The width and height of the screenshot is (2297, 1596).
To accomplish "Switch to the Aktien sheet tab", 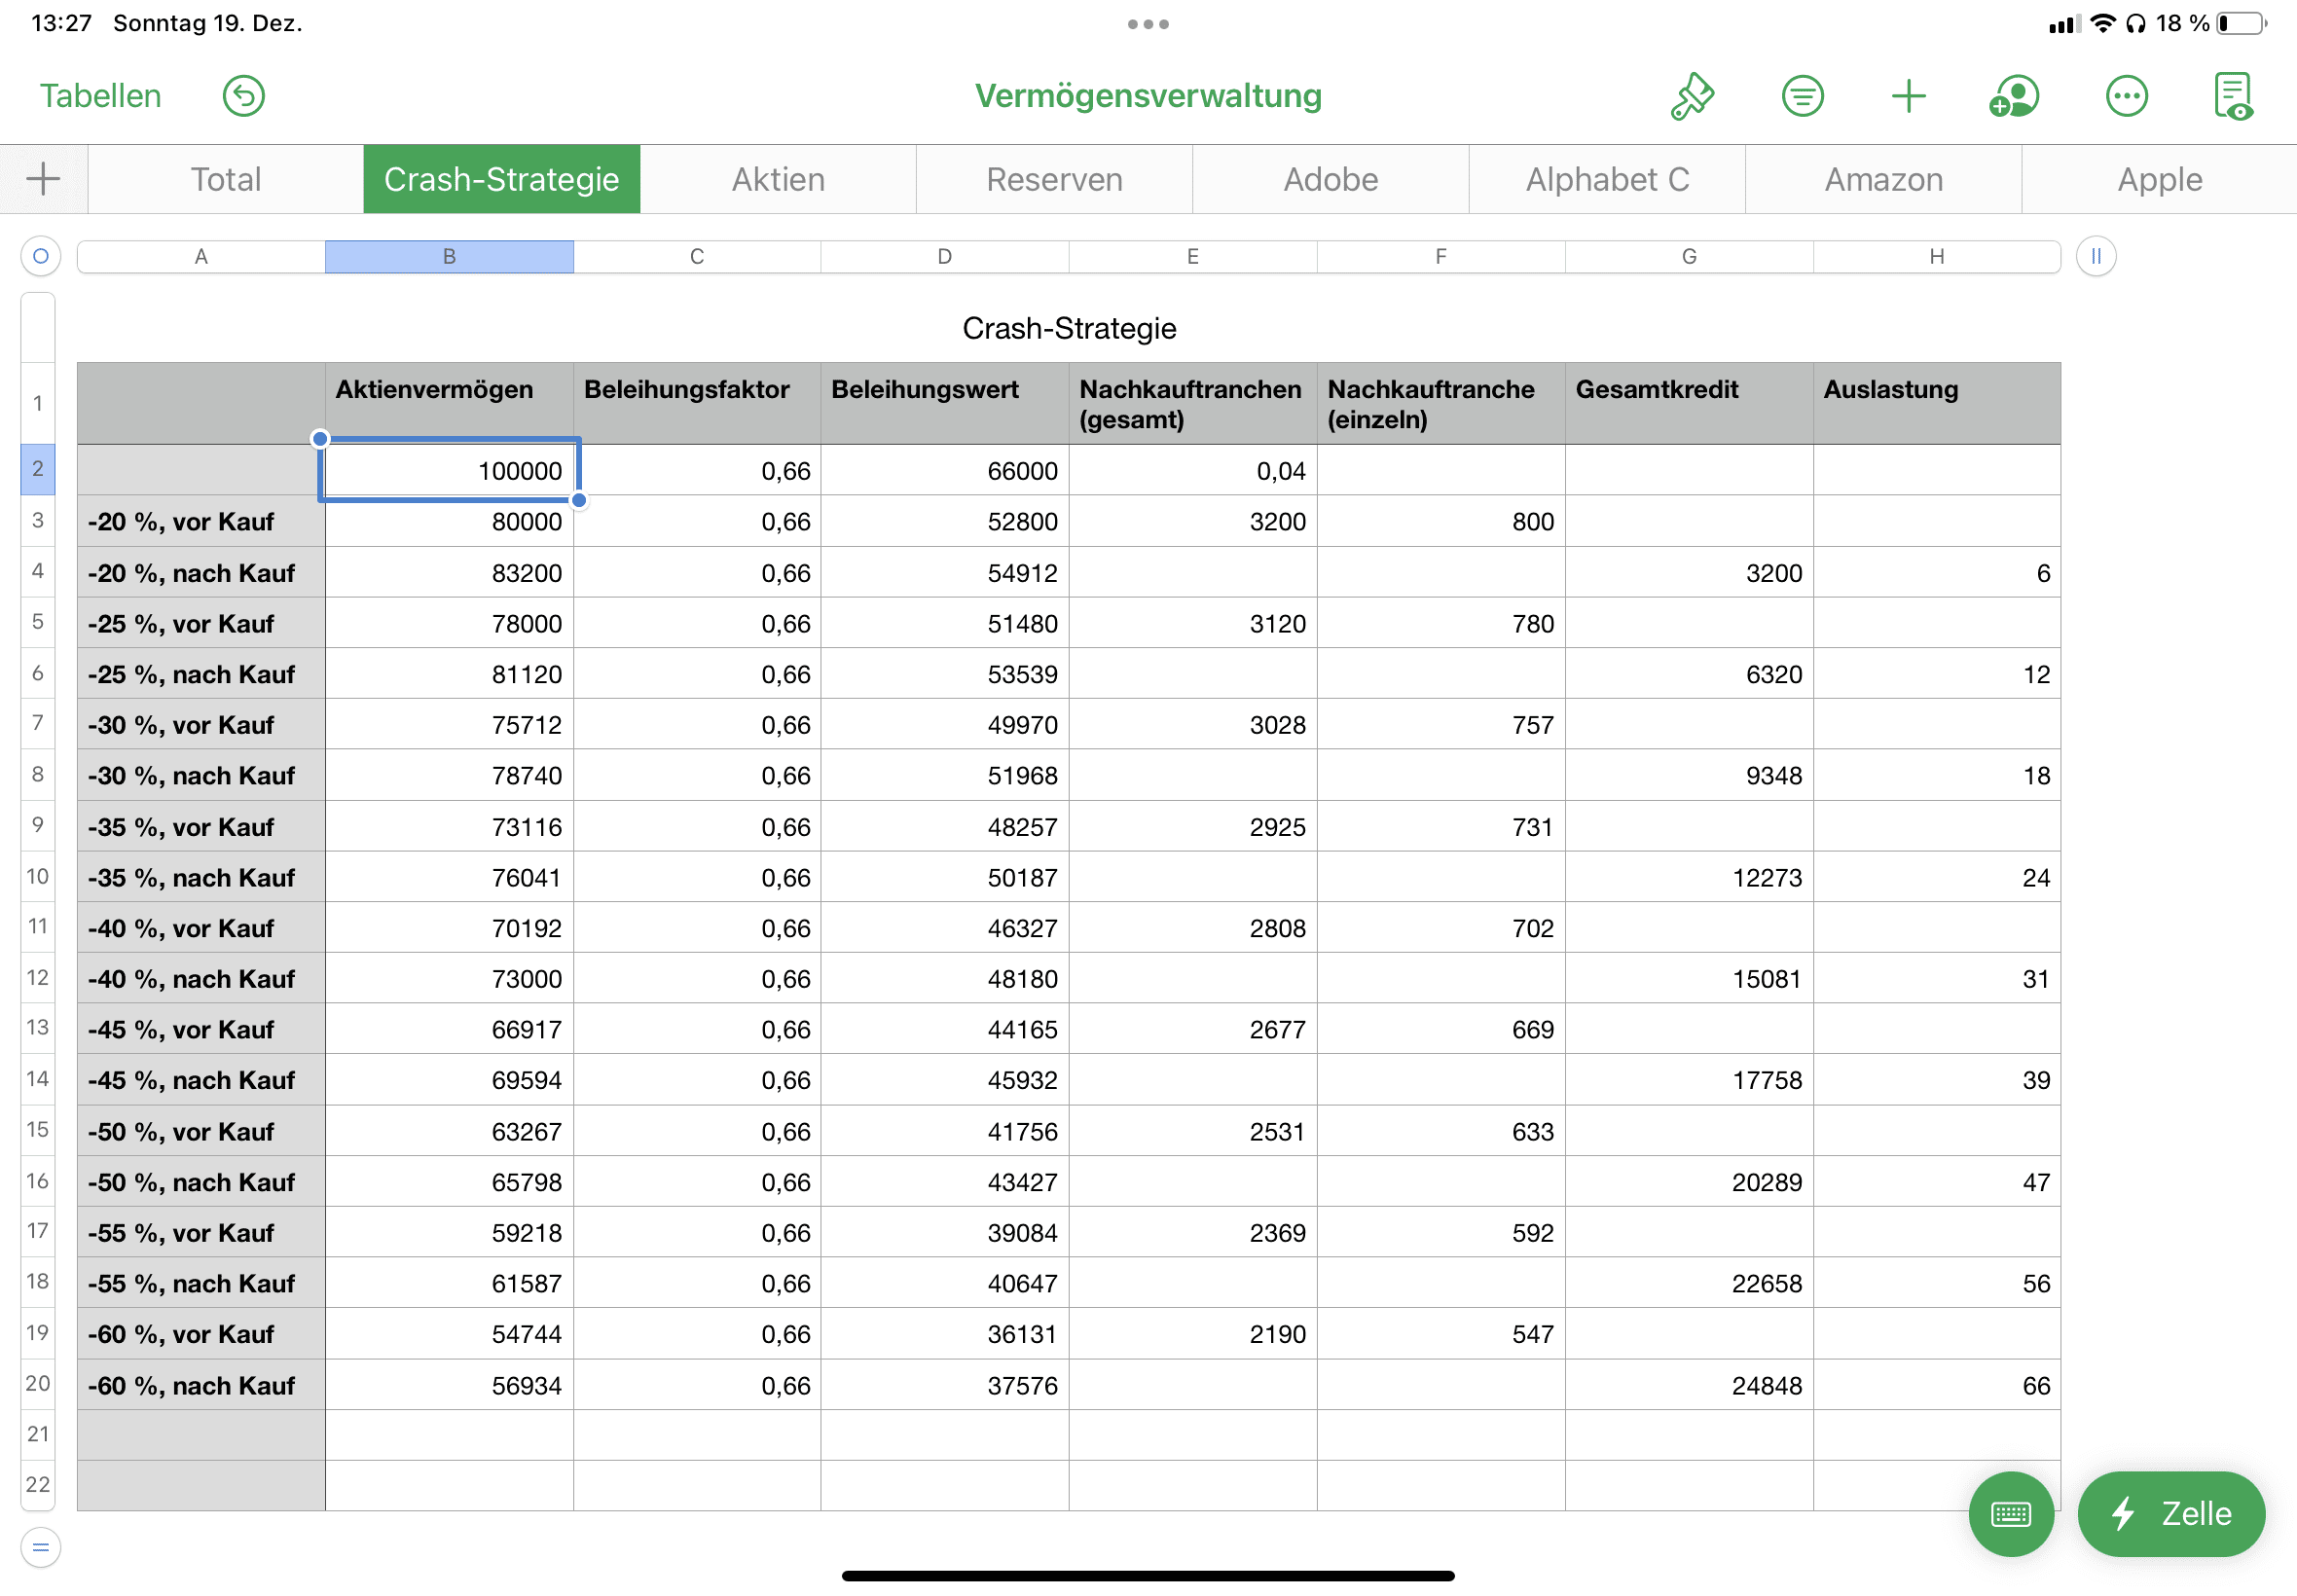I will click(778, 179).
